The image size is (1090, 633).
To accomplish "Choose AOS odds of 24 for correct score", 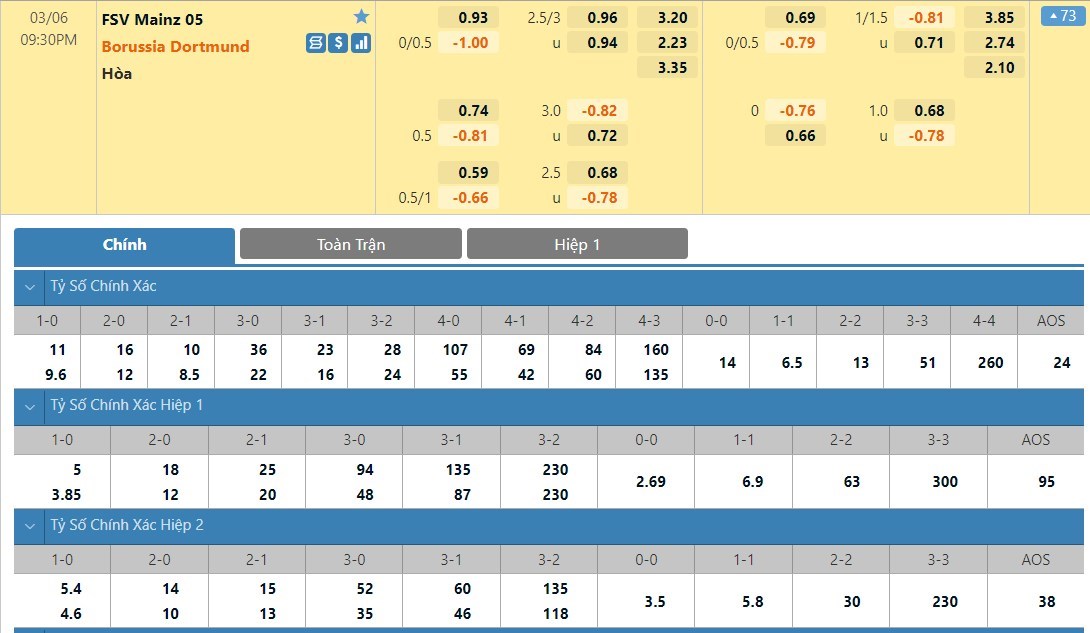I will coord(1061,362).
